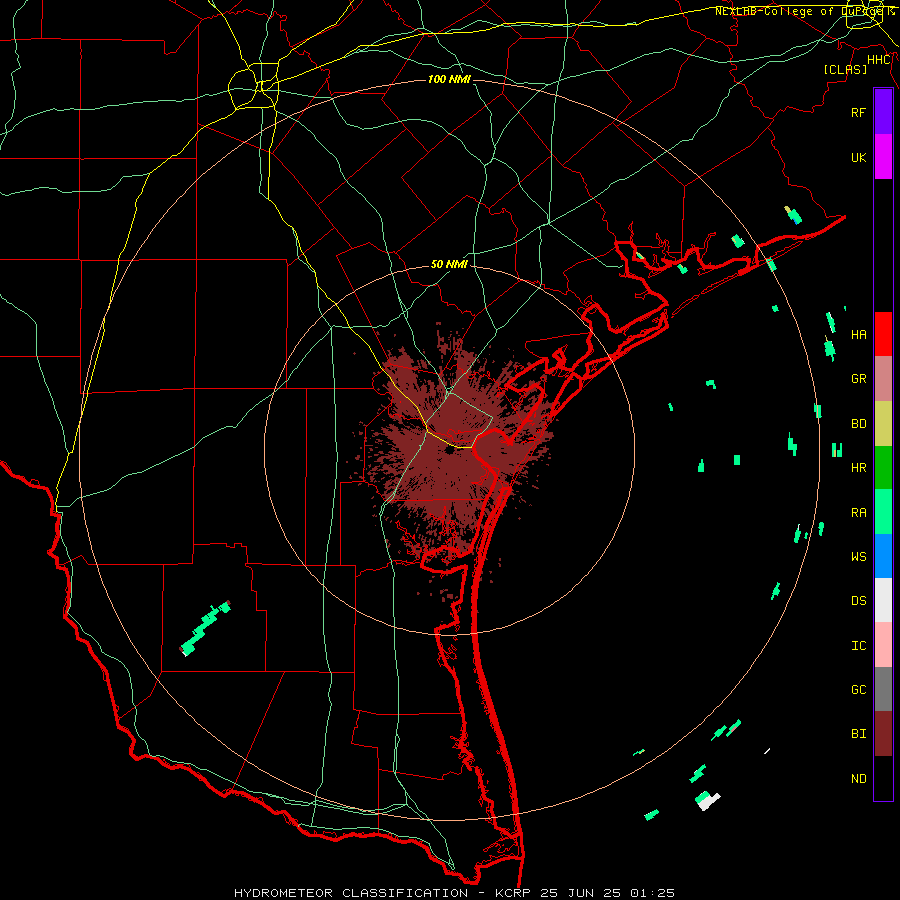Click the BI legend label
This screenshot has height=900, width=900.
(858, 734)
